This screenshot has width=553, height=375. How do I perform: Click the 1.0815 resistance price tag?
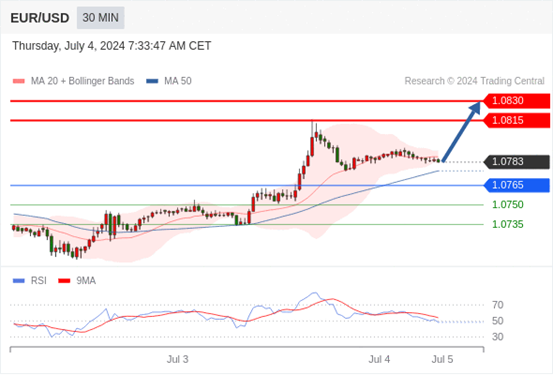pos(516,121)
